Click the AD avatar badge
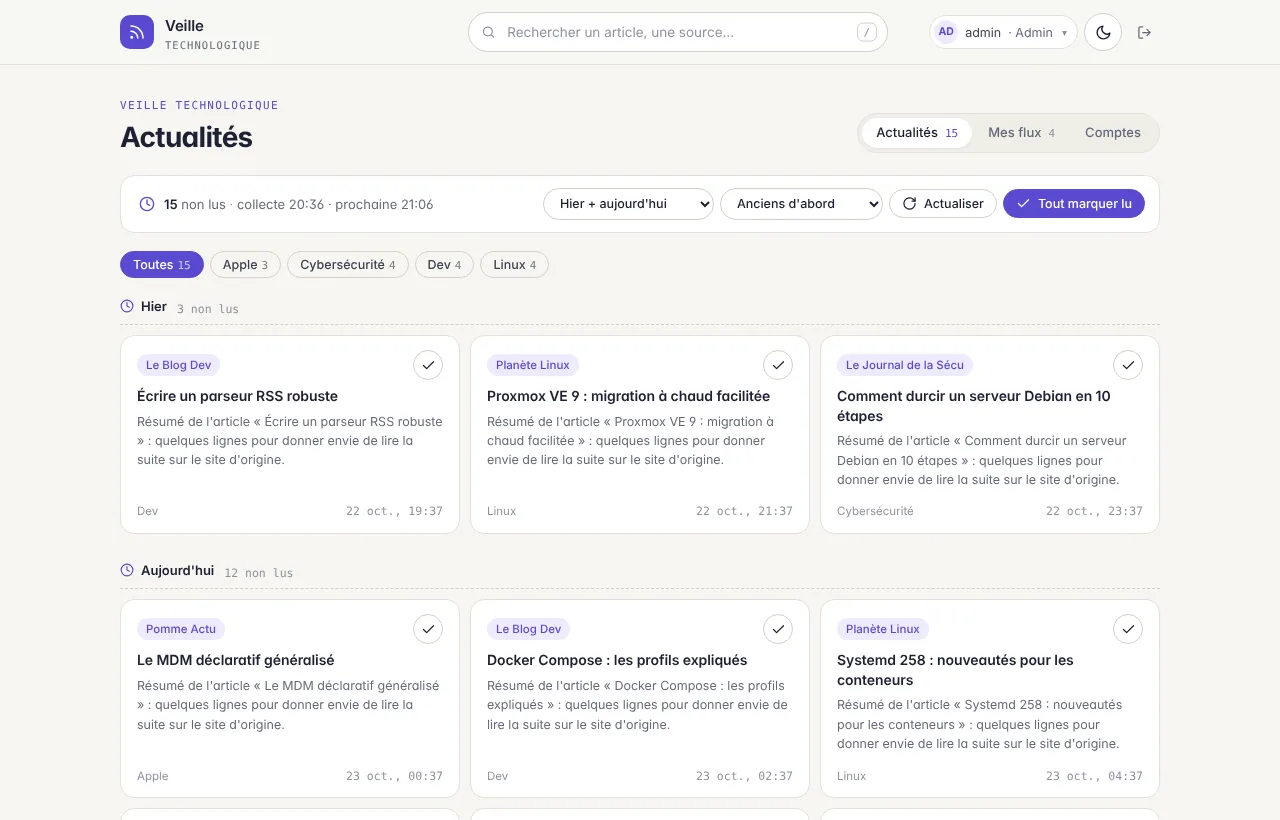The width and height of the screenshot is (1280, 820). point(946,32)
